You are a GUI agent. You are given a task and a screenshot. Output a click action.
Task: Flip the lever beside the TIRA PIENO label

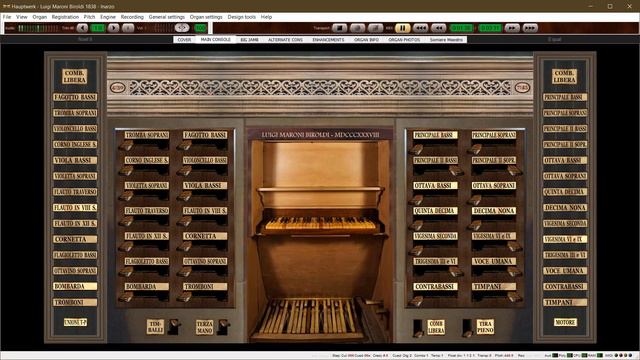468,328
